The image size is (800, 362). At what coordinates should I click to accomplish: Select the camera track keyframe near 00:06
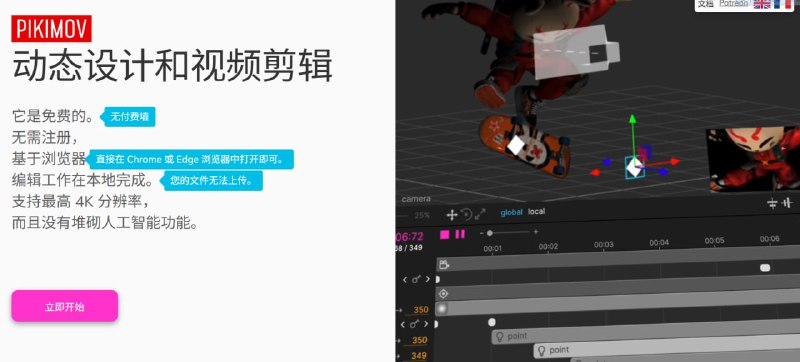[x=765, y=268]
